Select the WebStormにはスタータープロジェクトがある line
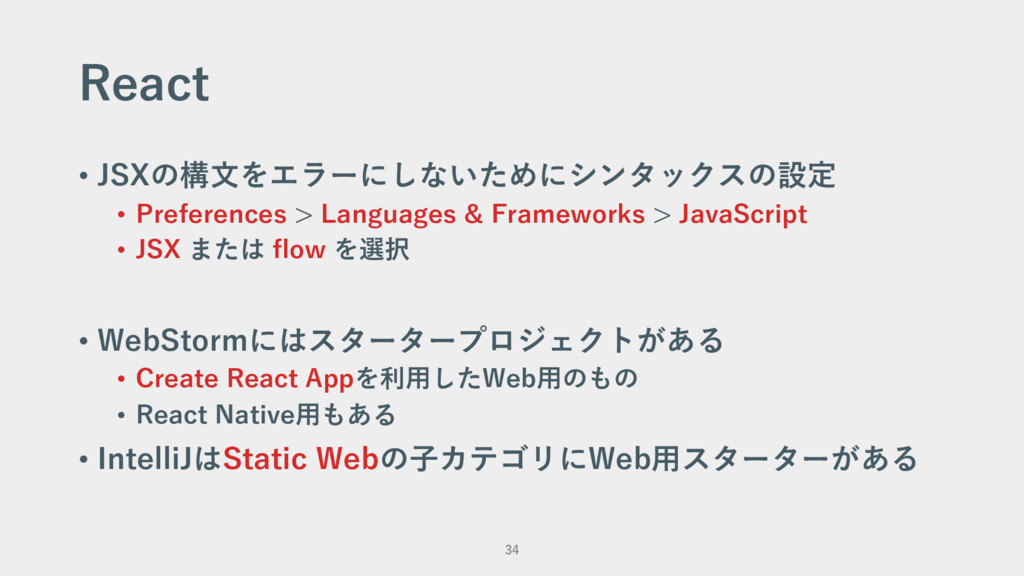Image resolution: width=1024 pixels, height=576 pixels. [x=411, y=340]
